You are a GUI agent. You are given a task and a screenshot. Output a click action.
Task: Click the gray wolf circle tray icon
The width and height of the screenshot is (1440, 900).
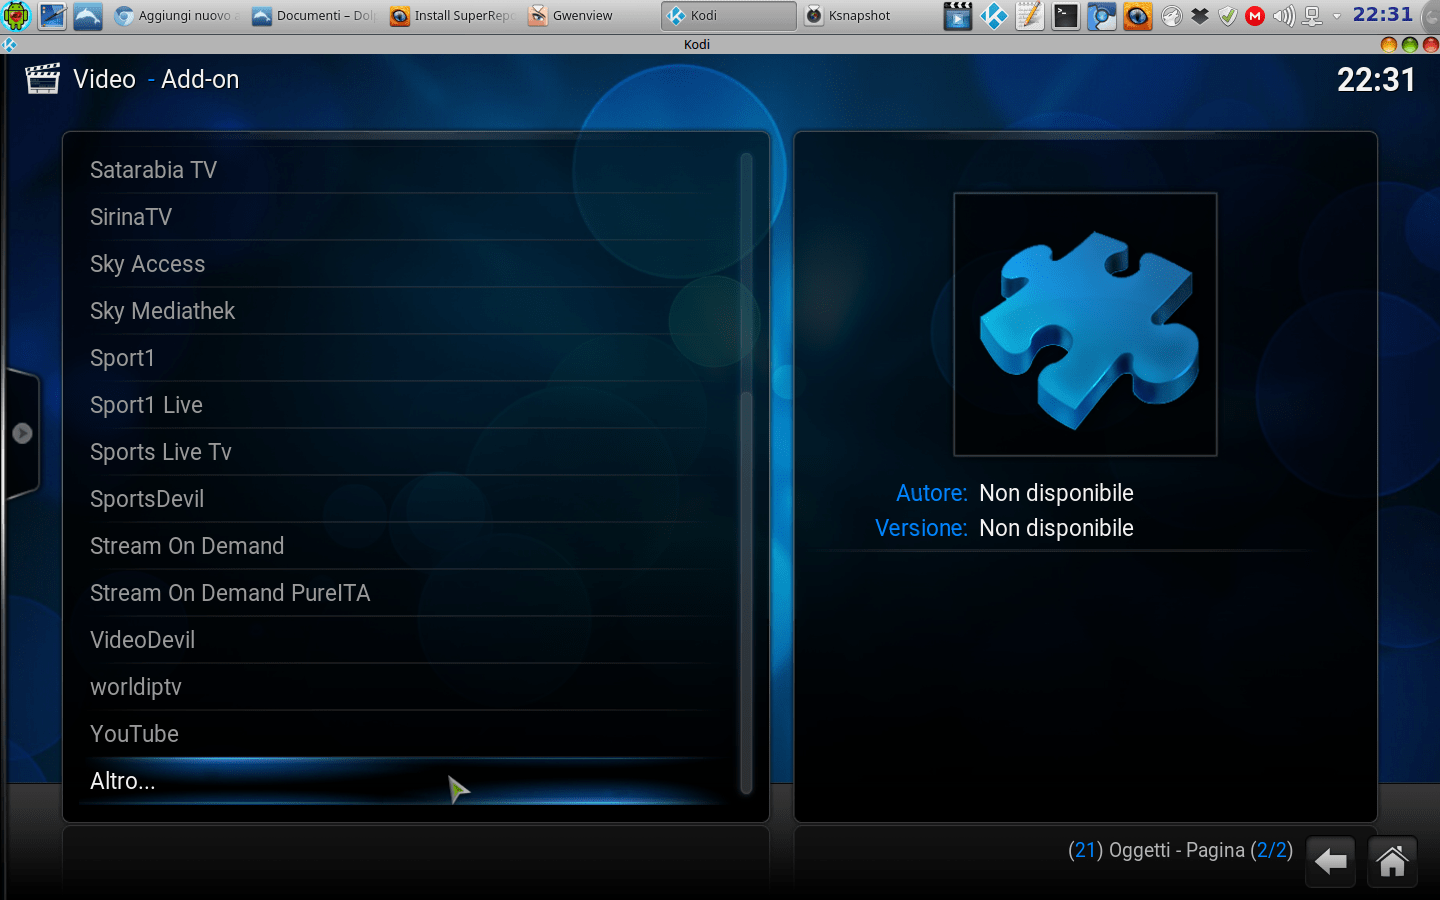click(1172, 16)
